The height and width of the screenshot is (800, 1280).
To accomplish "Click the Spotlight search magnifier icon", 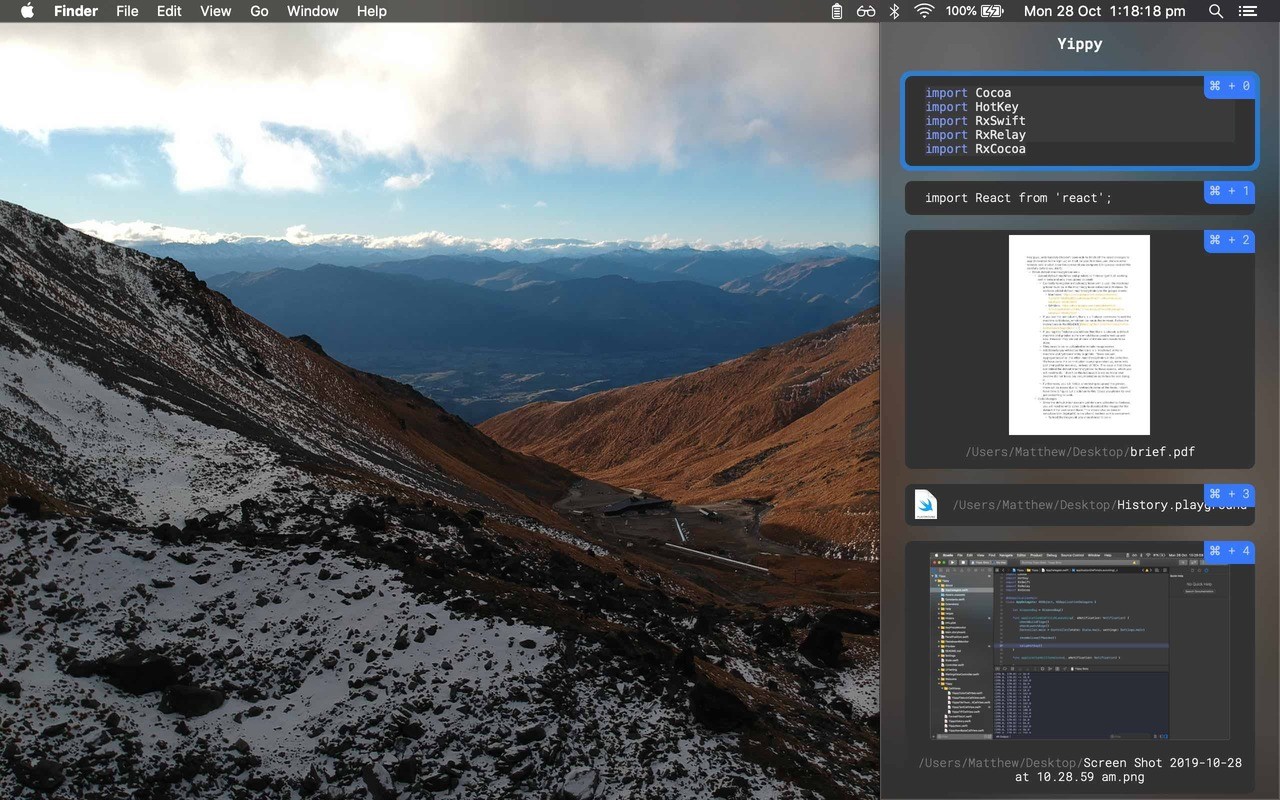I will click(1215, 11).
